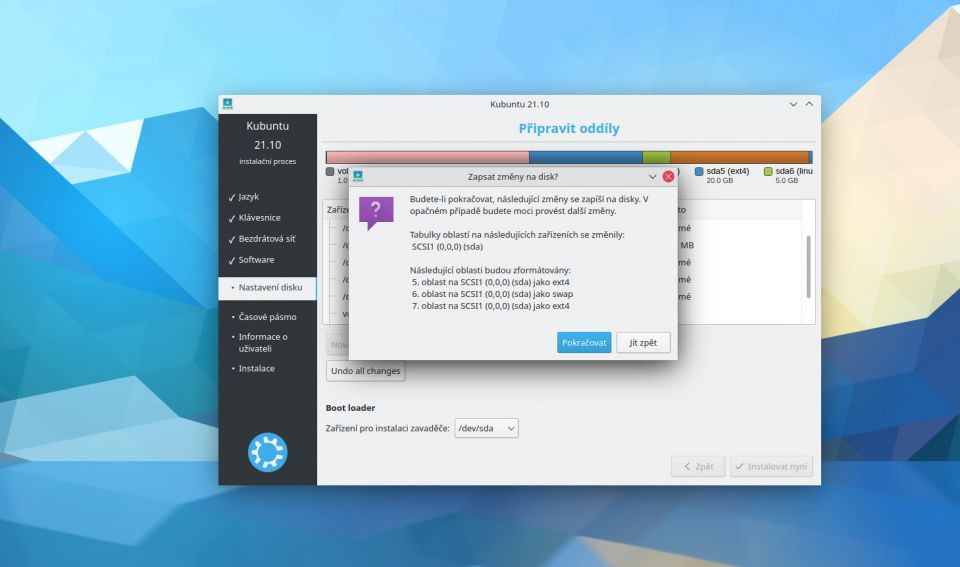Click the Kubuntu gear logo in sidebar
This screenshot has width=960, height=567.
(x=268, y=452)
